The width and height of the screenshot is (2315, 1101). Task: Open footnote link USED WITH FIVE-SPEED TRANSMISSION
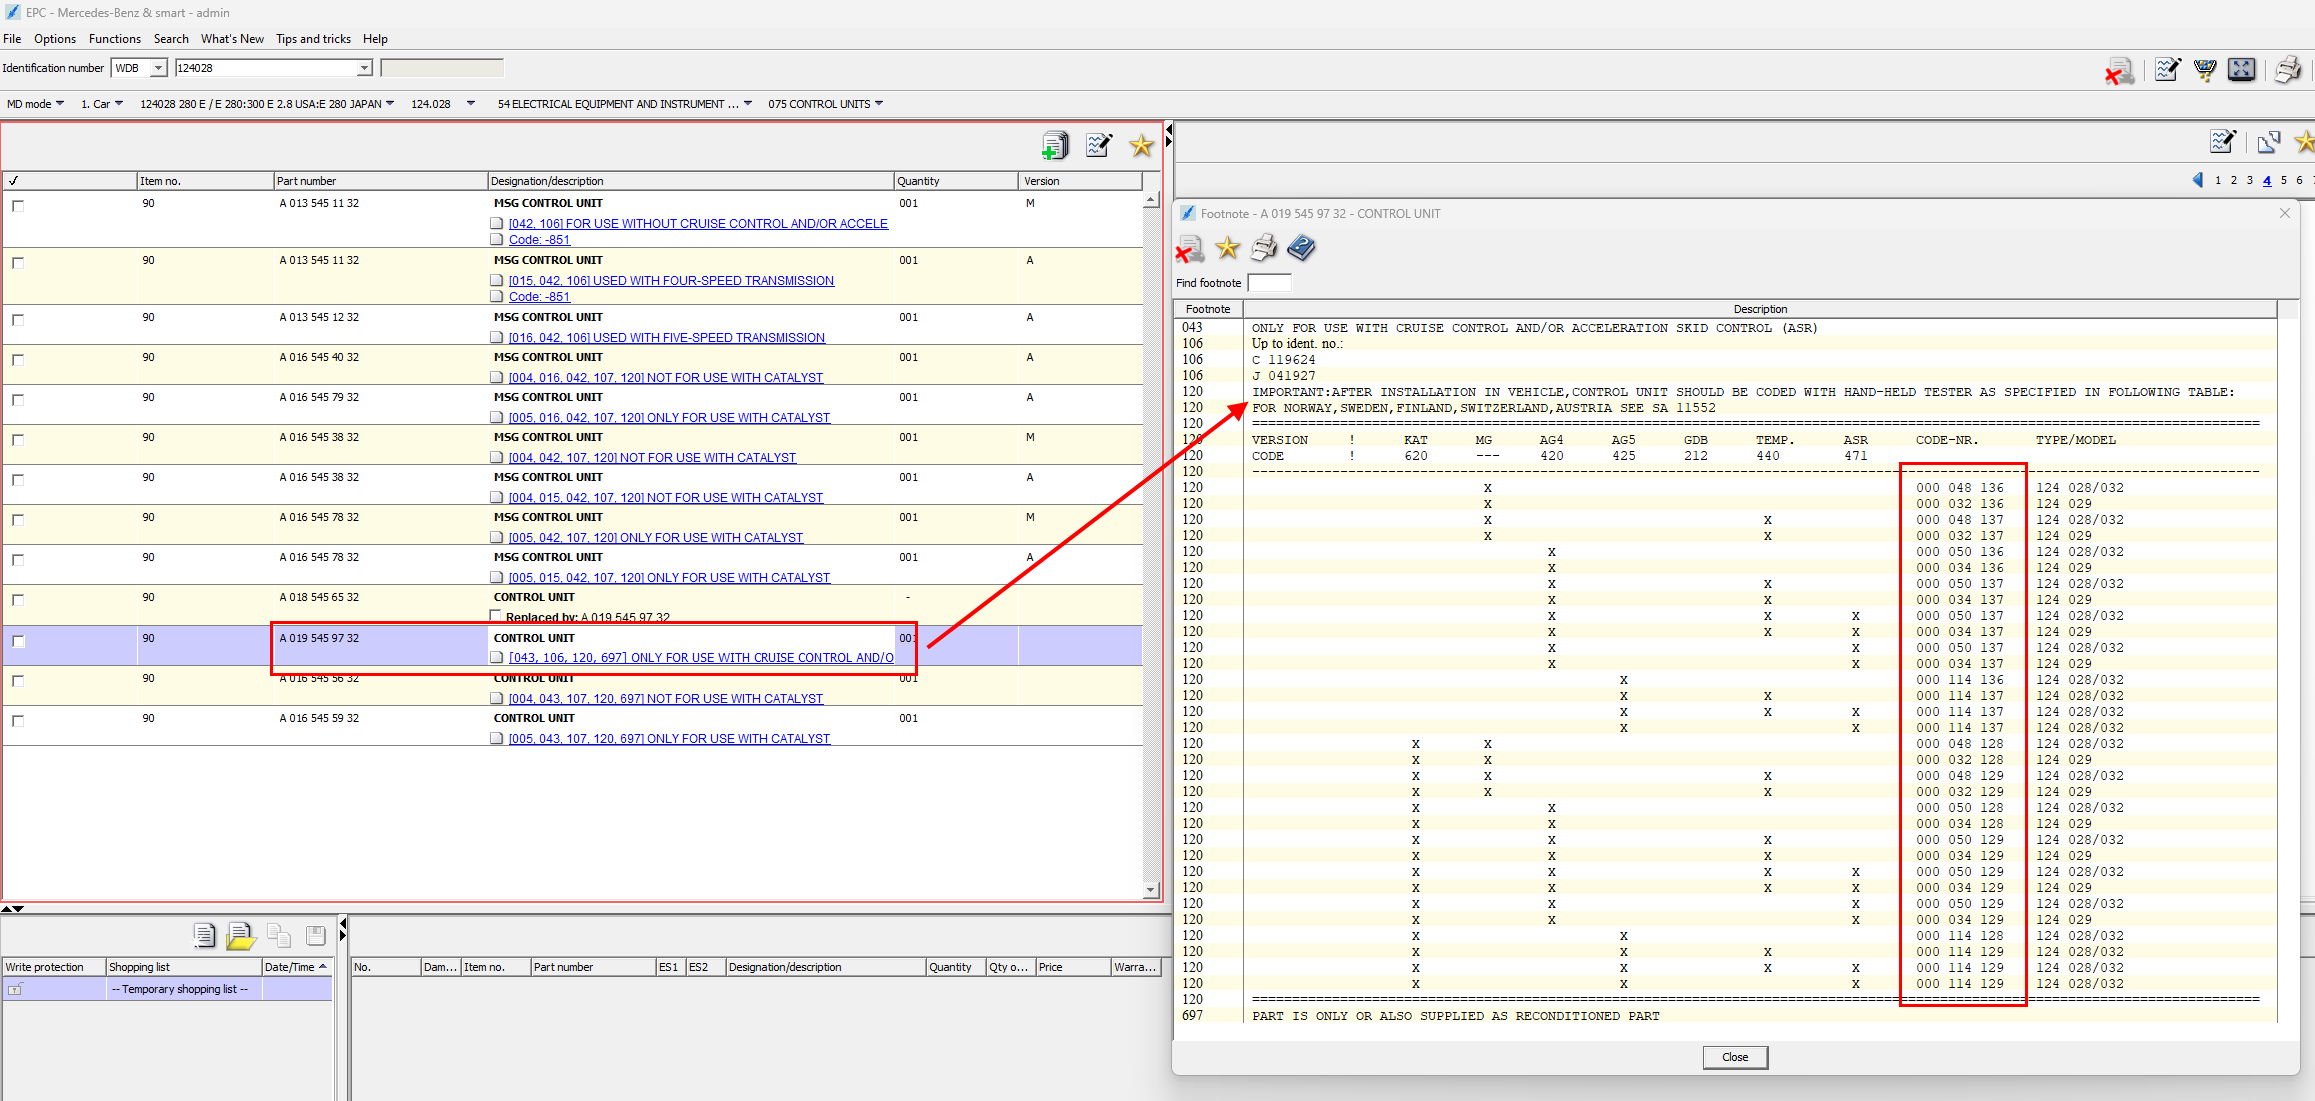pyautogui.click(x=666, y=338)
